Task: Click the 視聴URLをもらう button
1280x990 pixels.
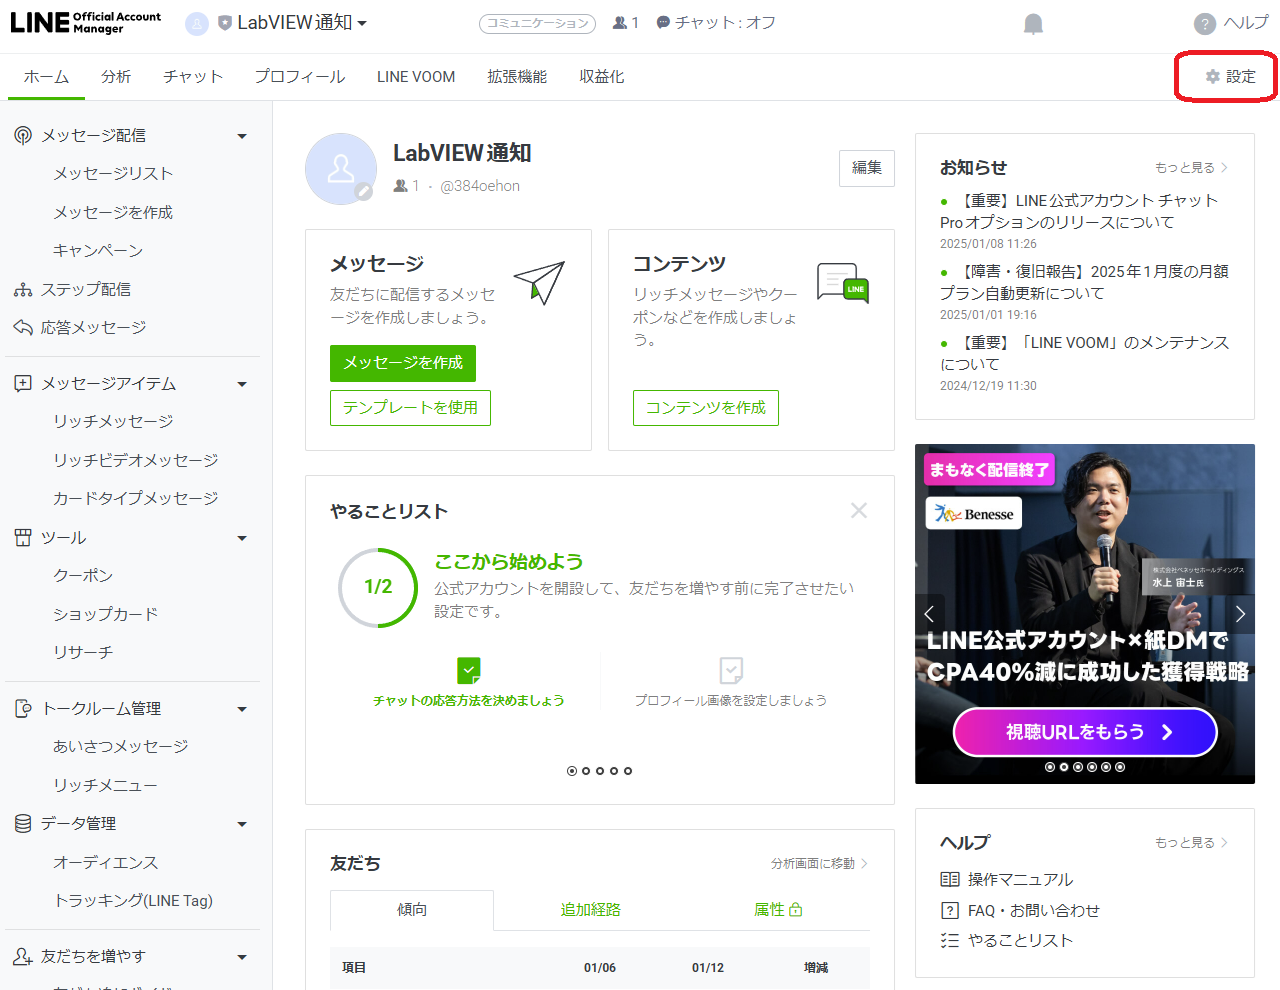Action: 1085,732
